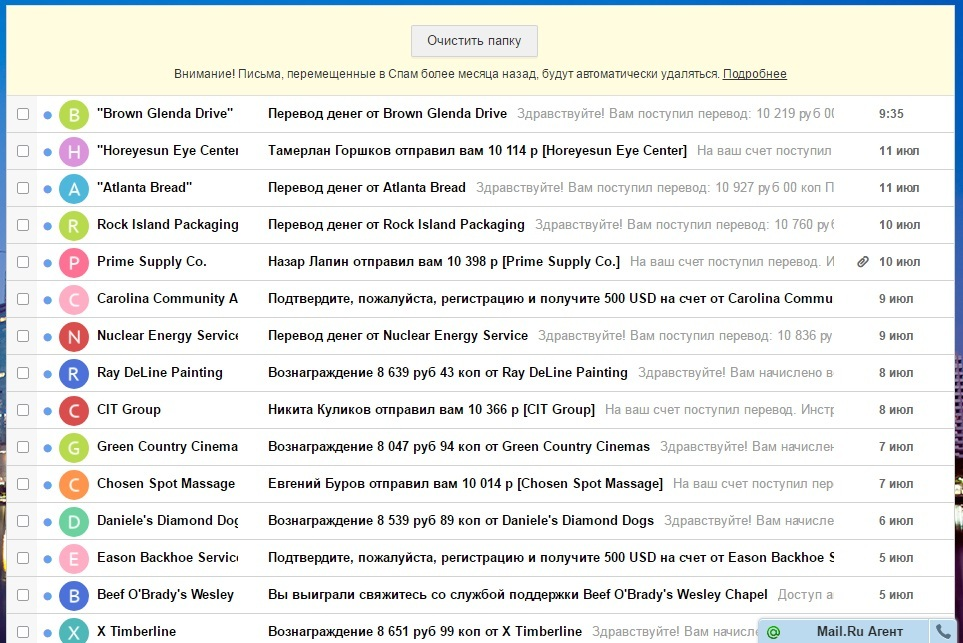The height and width of the screenshot is (643, 963).
Task: Open email "Никита Куликов отправил вам 10 366 р"
Action: pos(431,410)
